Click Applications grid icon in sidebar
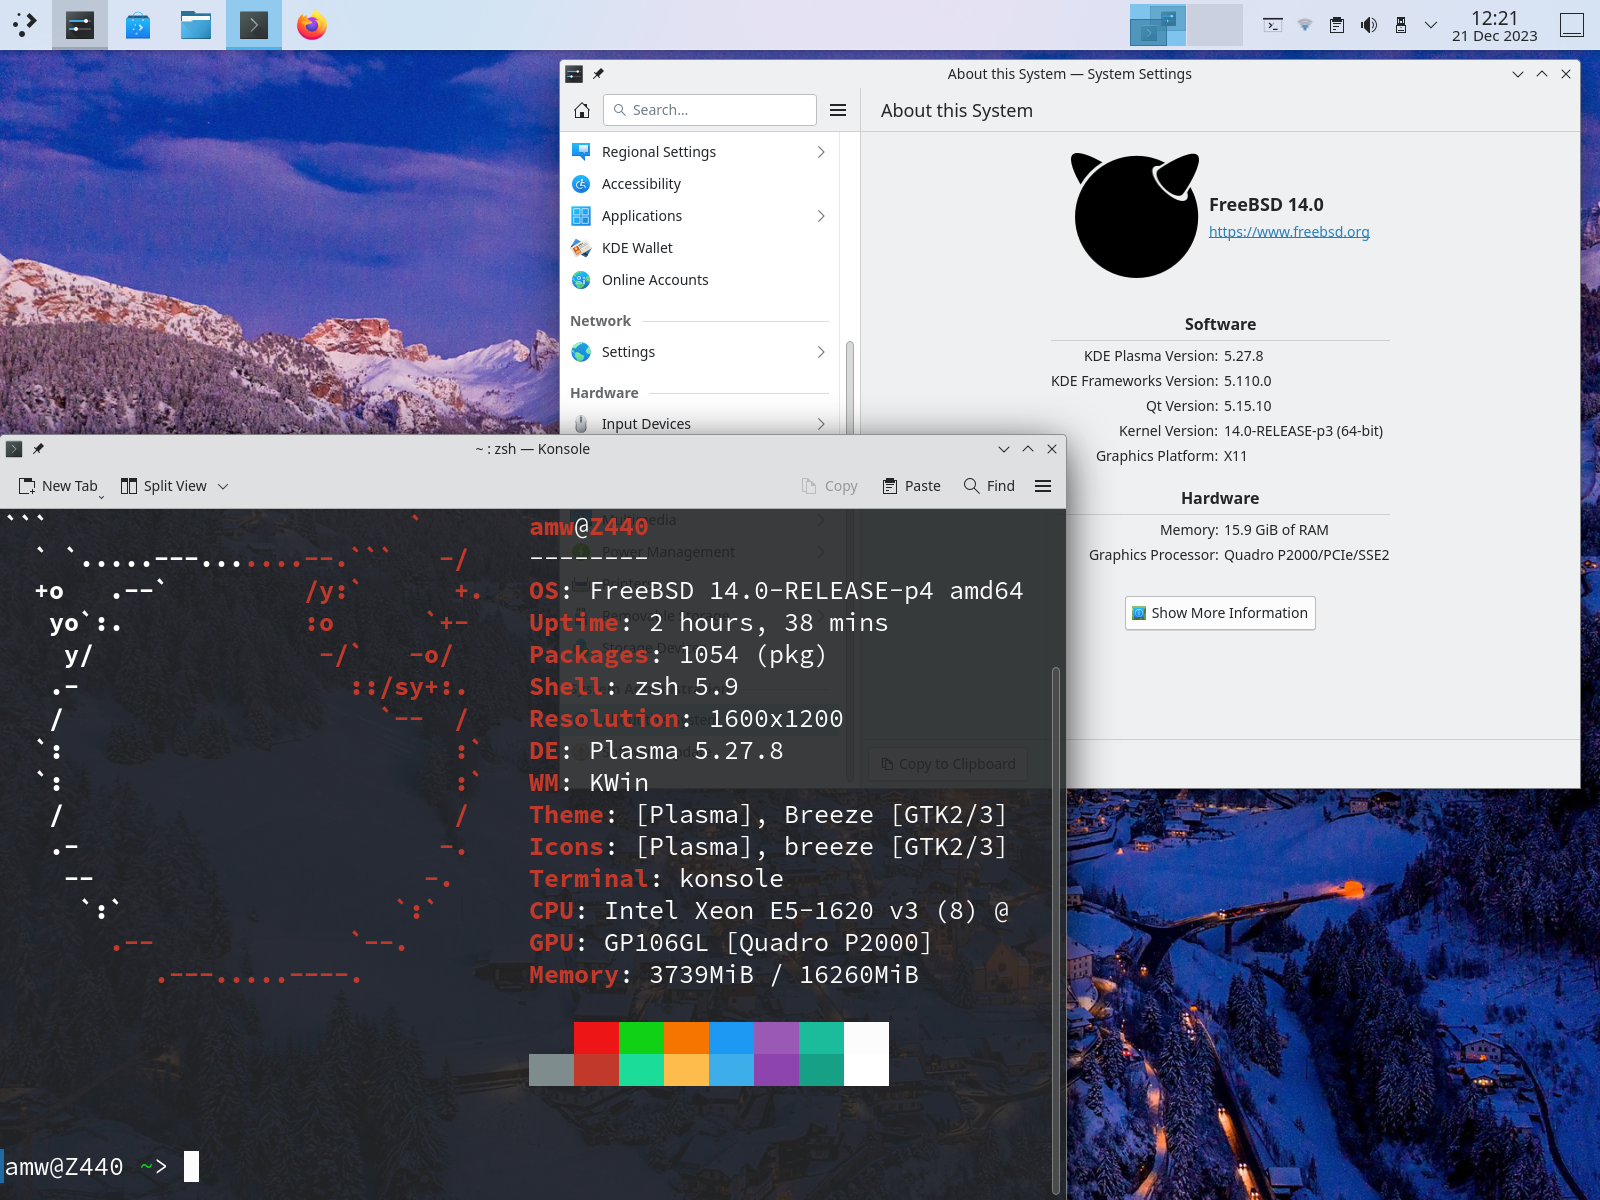The height and width of the screenshot is (1200, 1600). [x=581, y=216]
